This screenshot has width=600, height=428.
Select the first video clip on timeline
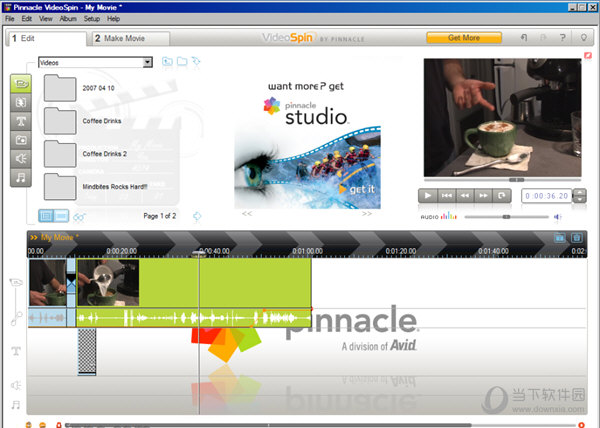click(47, 283)
